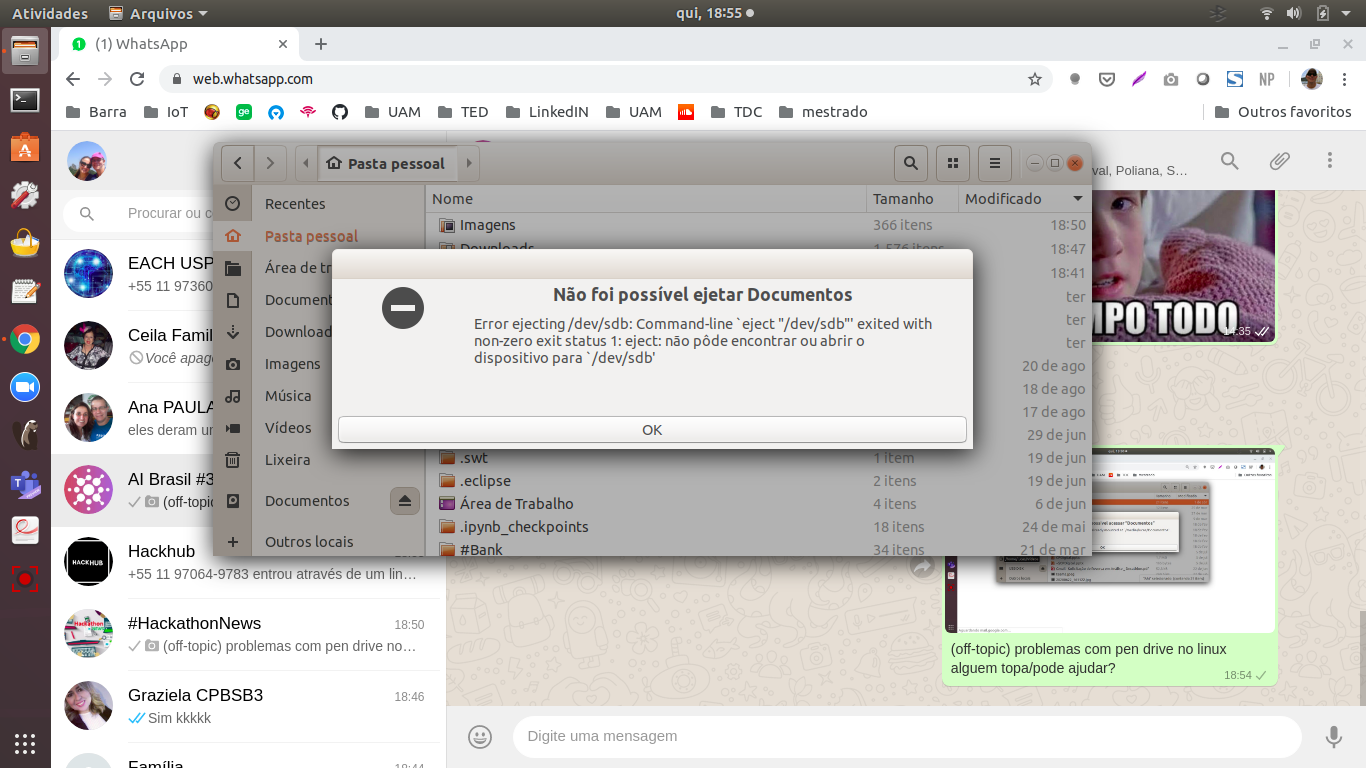1366x768 pixels.
Task: Forward the image with arrow button
Action: pos(921,567)
